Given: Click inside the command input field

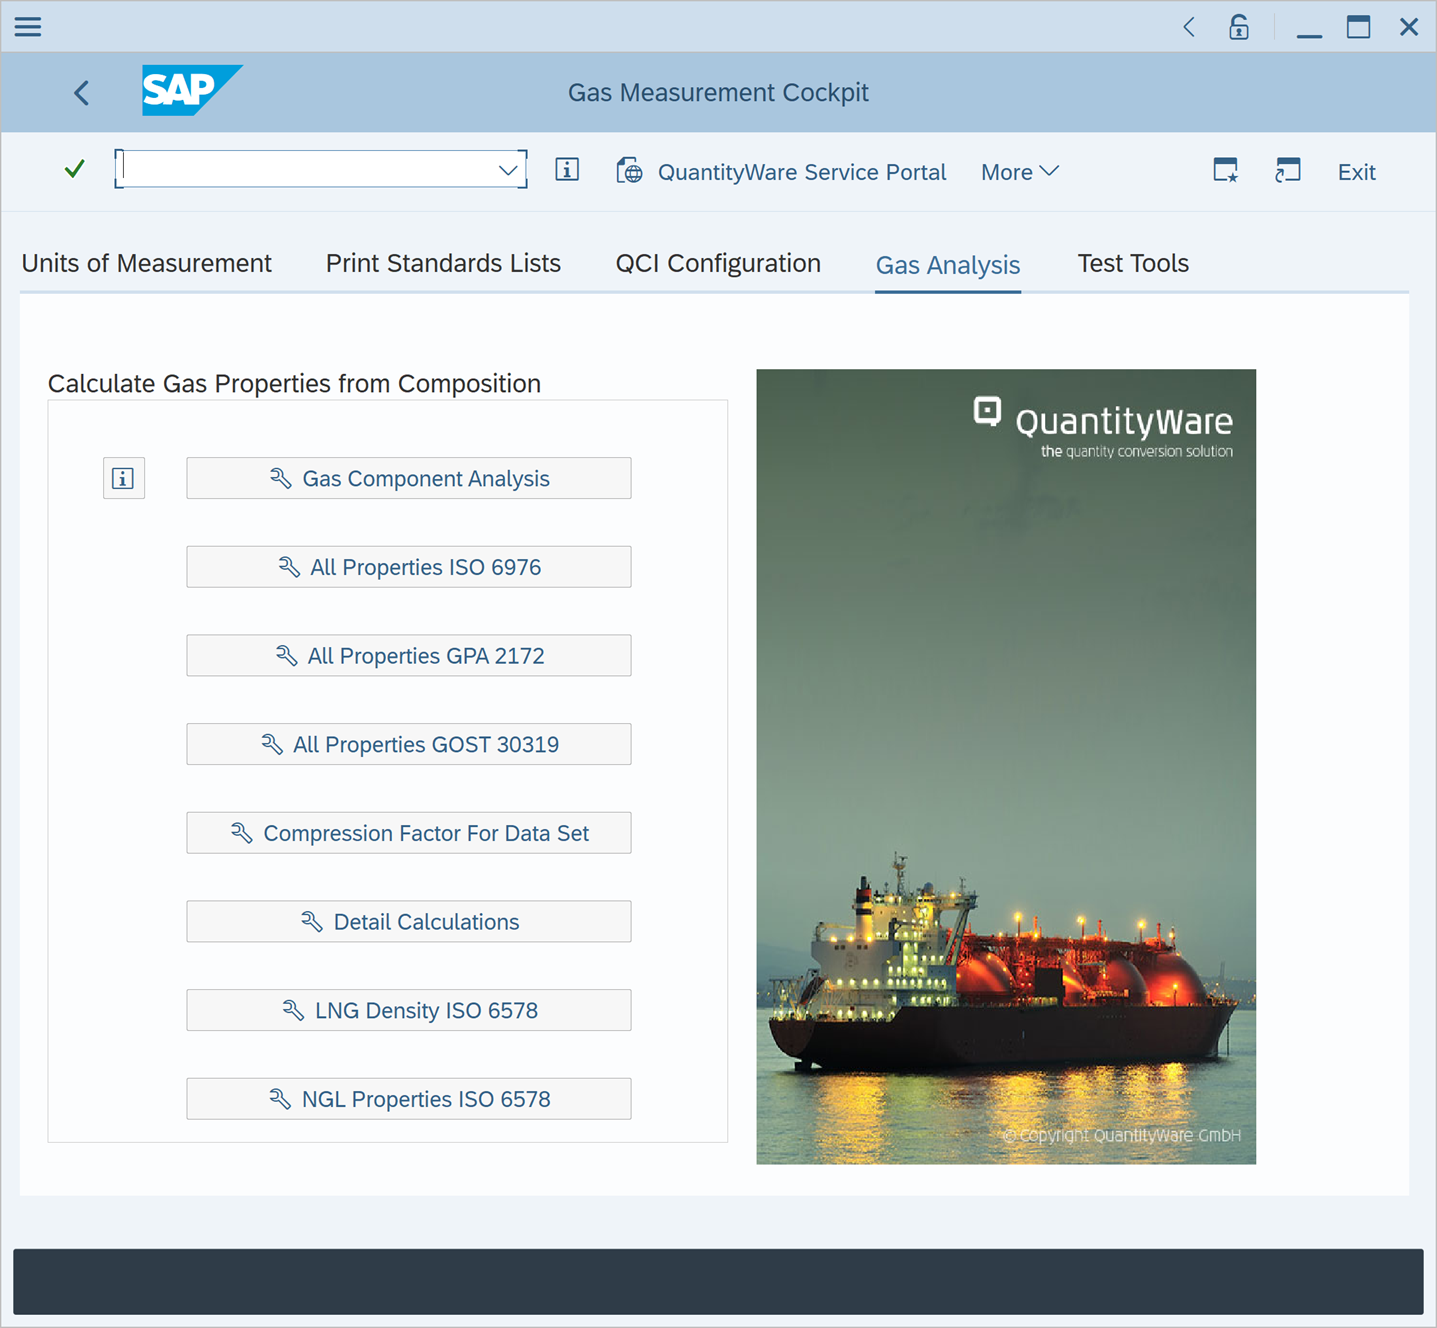Looking at the screenshot, I should [310, 169].
